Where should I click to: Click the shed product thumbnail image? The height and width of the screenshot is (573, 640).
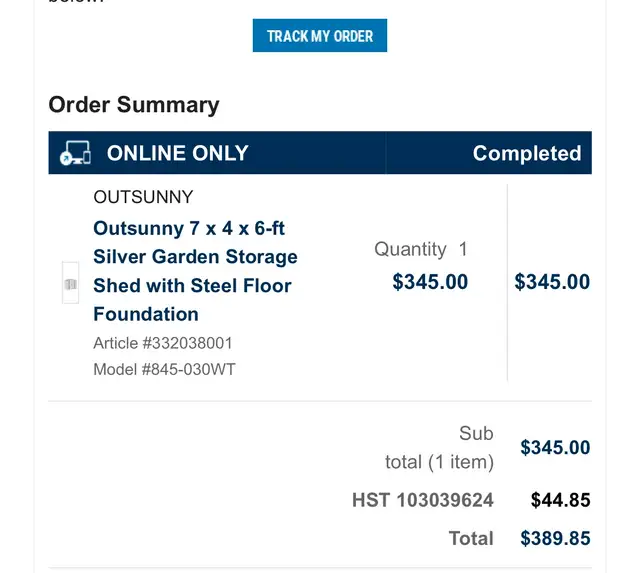(70, 283)
